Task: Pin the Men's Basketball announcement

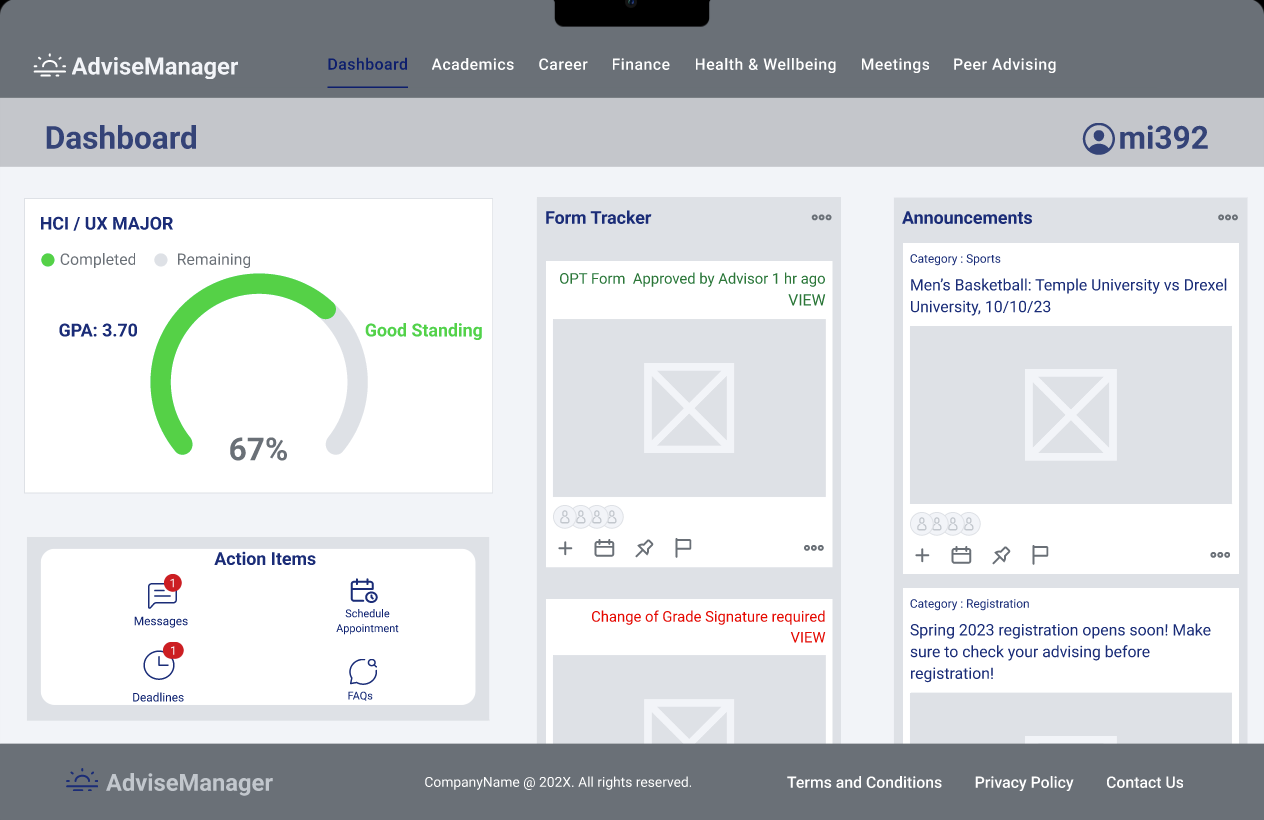Action: click(1001, 555)
